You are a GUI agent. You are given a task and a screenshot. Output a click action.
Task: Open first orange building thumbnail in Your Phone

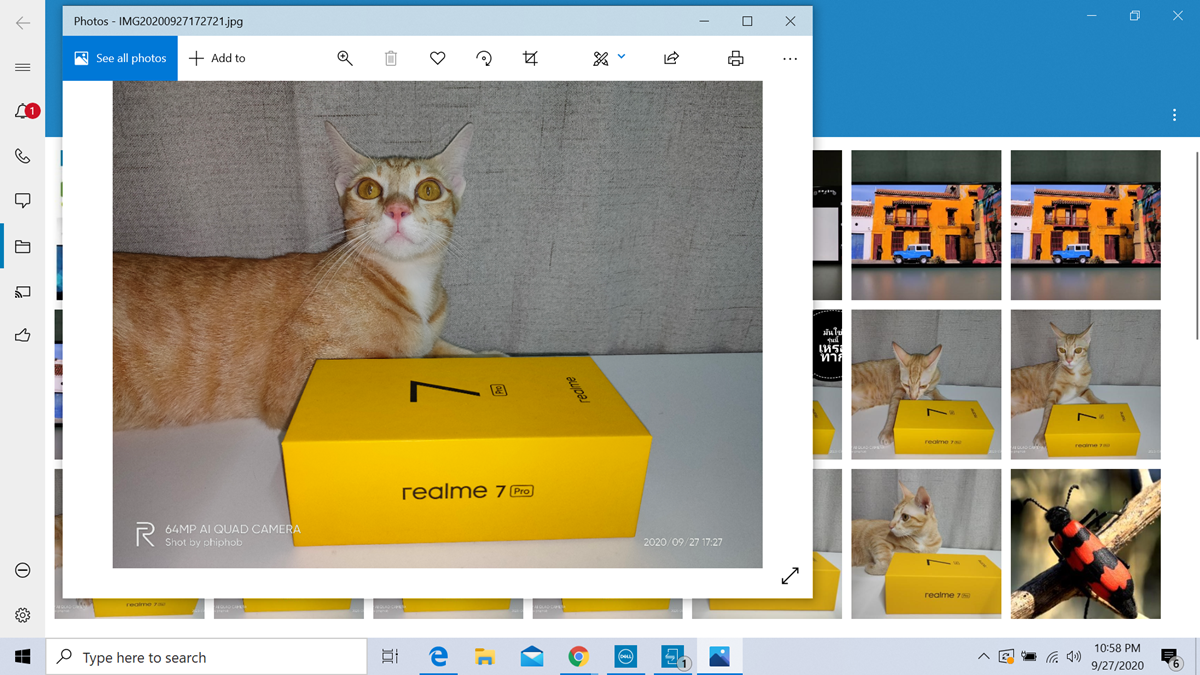point(926,225)
